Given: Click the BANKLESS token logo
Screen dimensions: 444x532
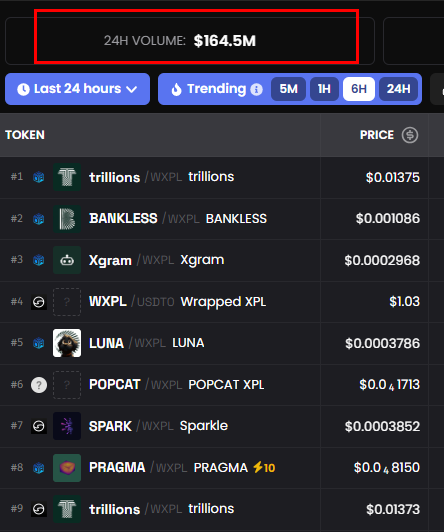Looking at the screenshot, I should click(67, 219).
